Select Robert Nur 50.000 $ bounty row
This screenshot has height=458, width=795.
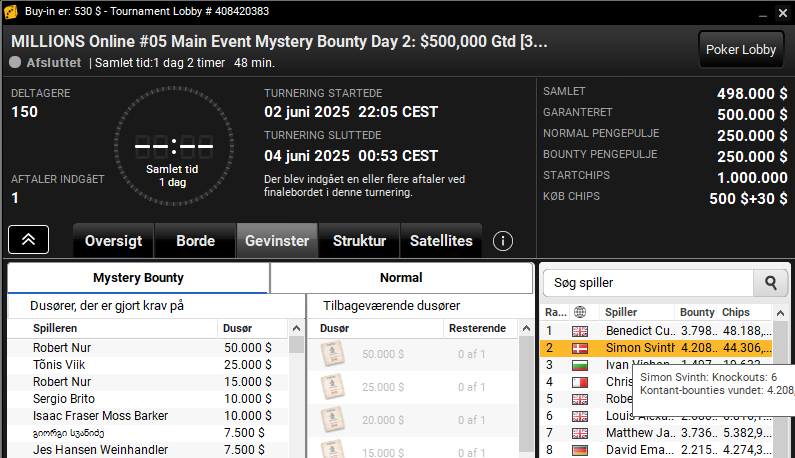148,348
